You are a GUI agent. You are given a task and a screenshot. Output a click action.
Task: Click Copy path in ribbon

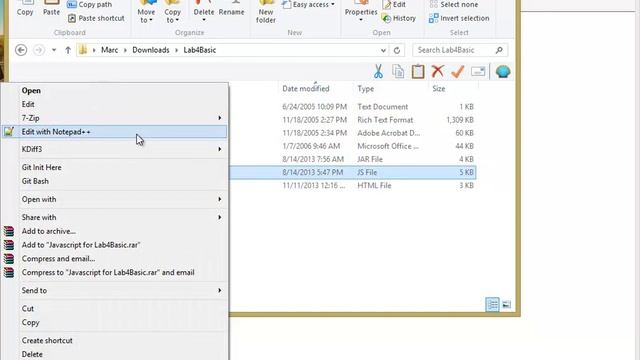pyautogui.click(x=89, y=4)
